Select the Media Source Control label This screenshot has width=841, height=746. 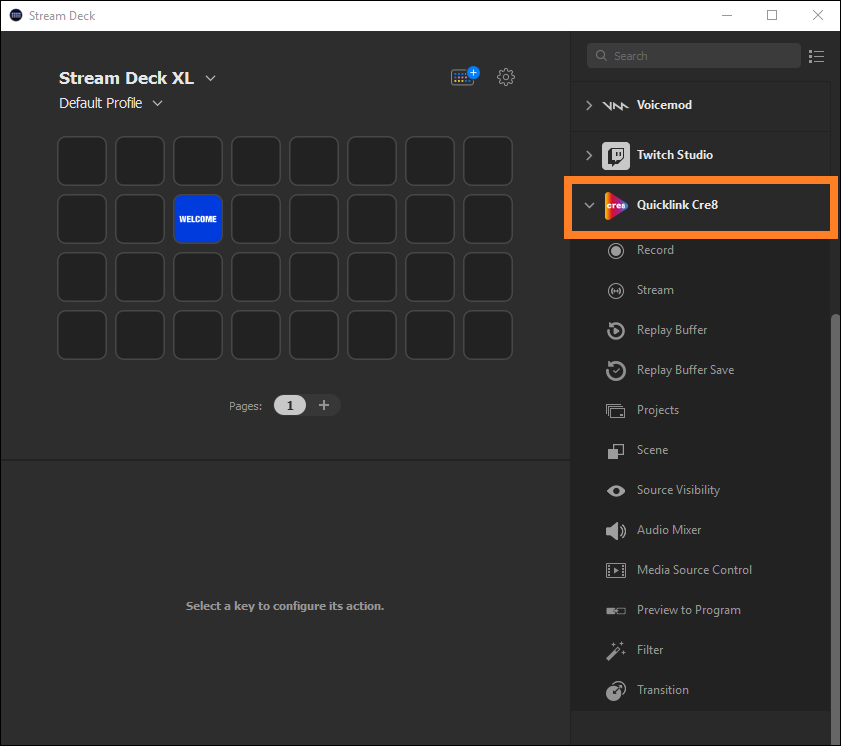click(x=694, y=570)
